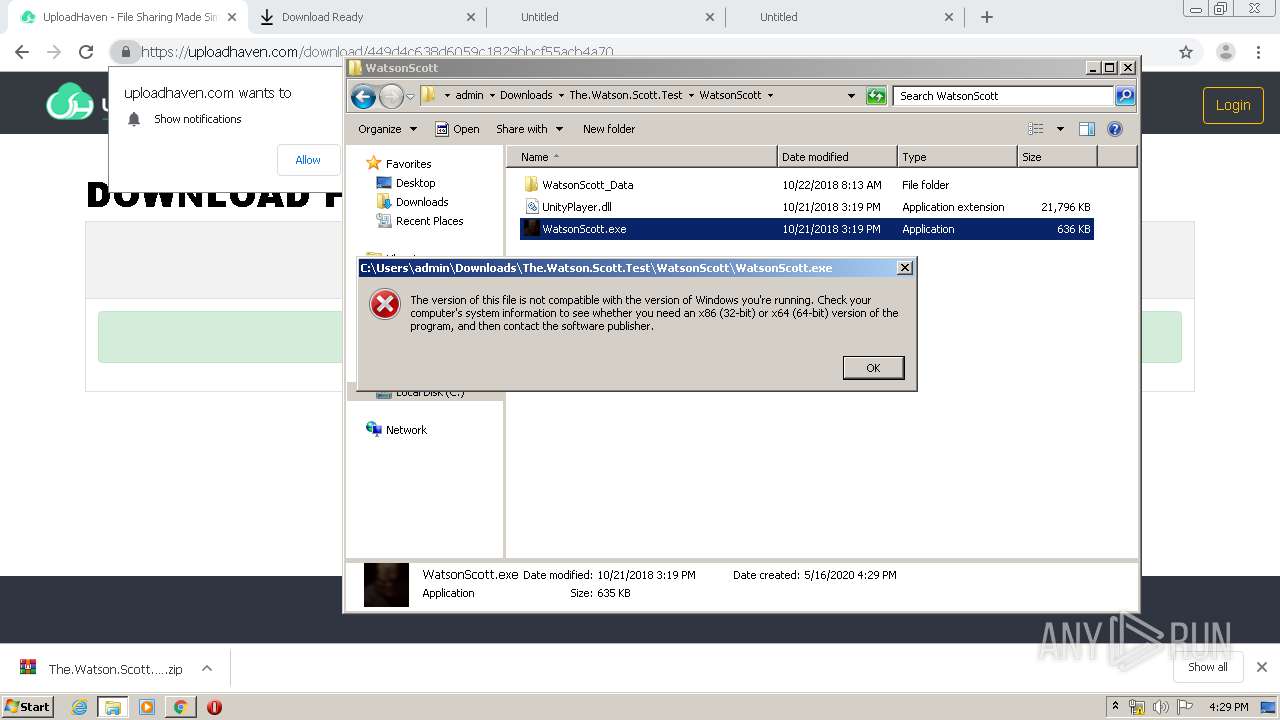Click the UploadHaven Login button
1280x720 pixels.
tap(1233, 105)
